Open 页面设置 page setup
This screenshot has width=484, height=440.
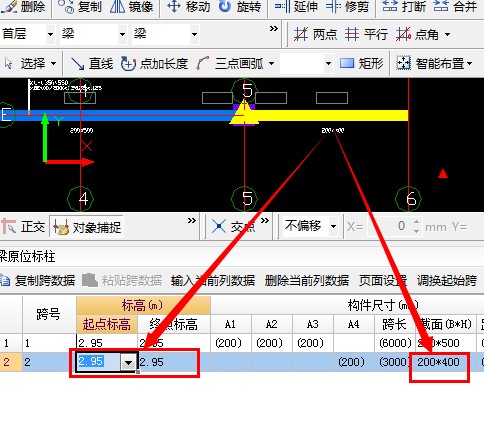(x=383, y=280)
